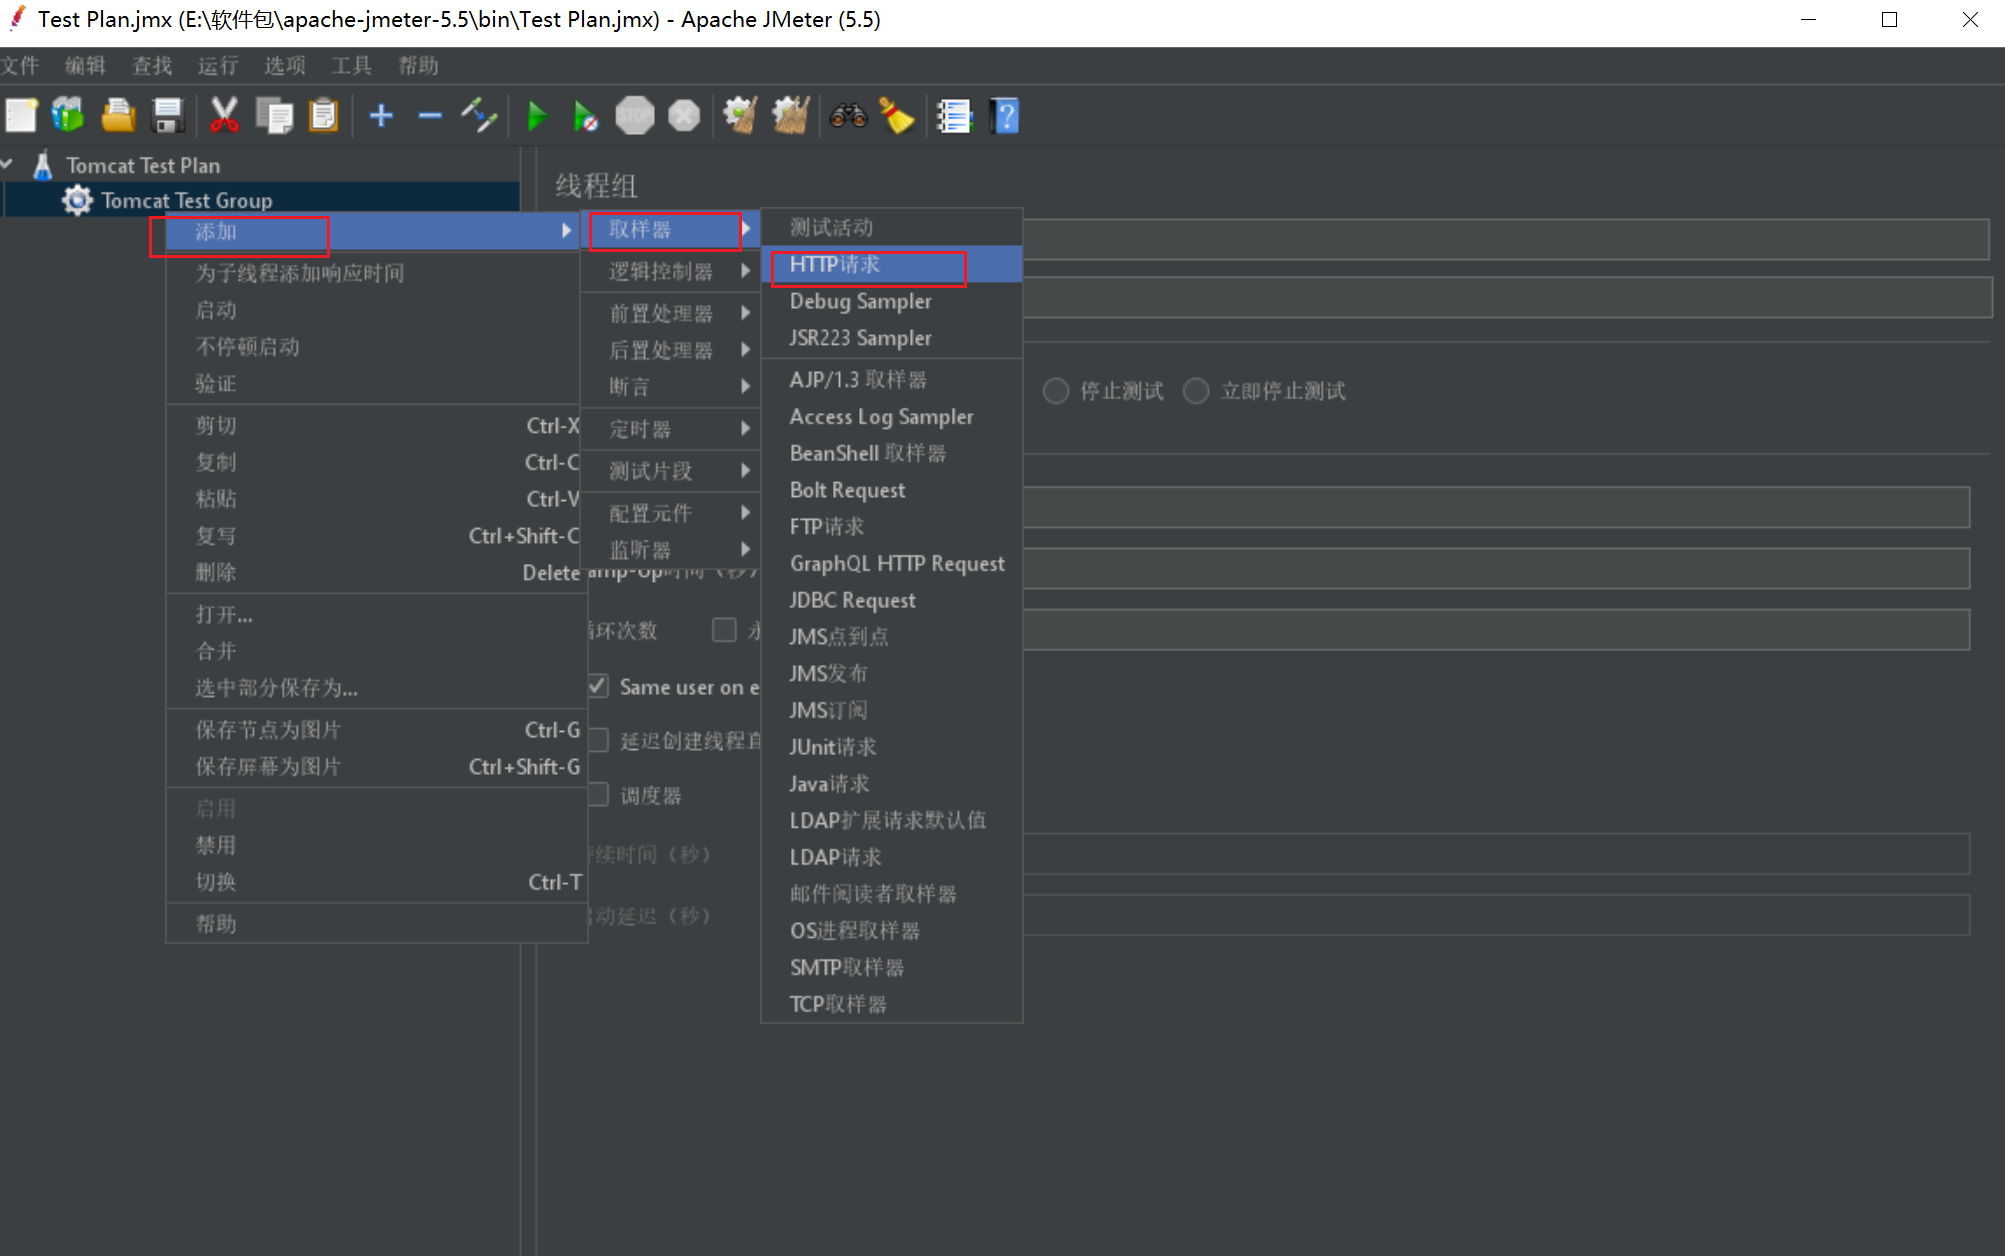The height and width of the screenshot is (1256, 2005).
Task: Collapse the Tomcat Test Plan tree node
Action: click(x=8, y=164)
